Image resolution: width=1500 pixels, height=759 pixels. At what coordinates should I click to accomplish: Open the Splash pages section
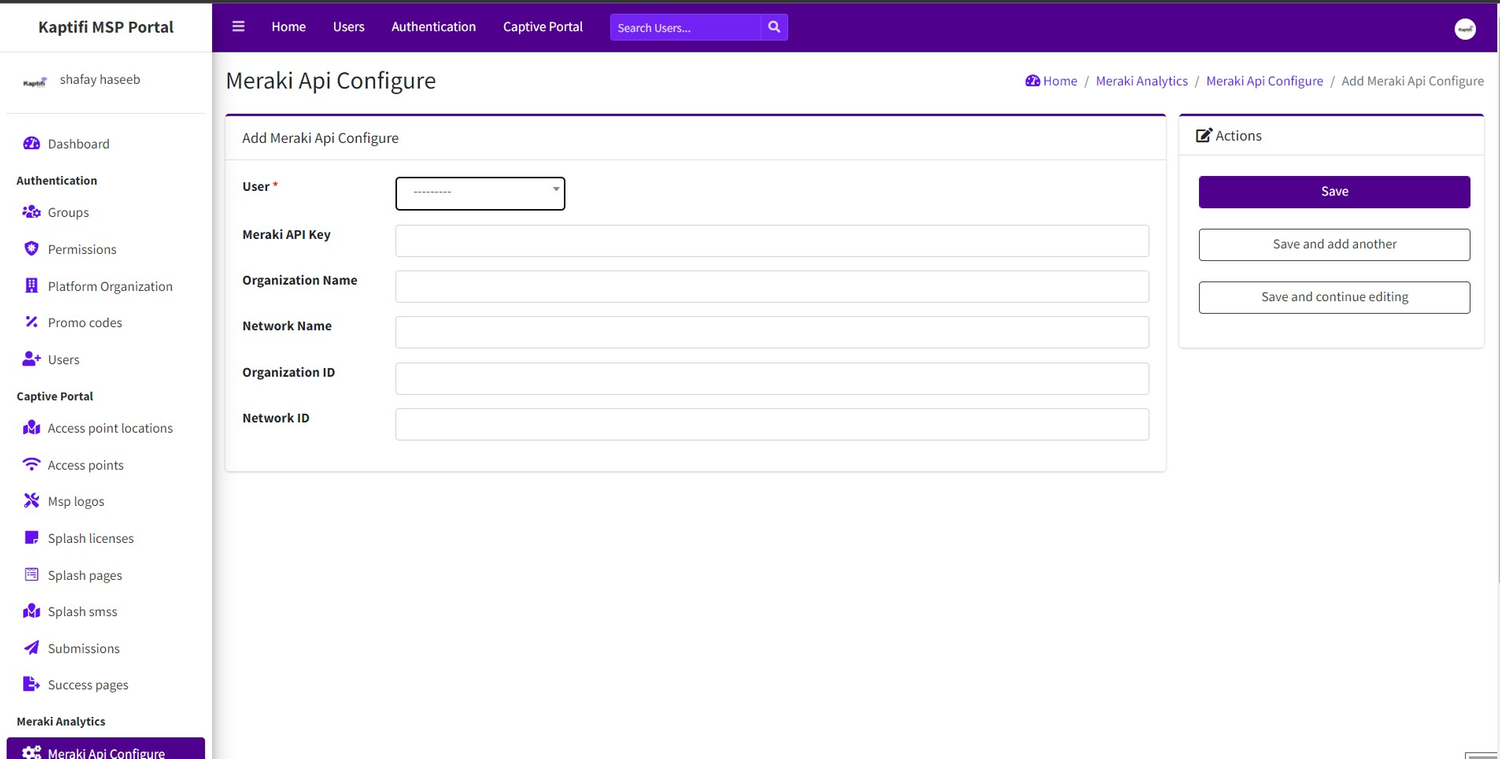(x=85, y=575)
